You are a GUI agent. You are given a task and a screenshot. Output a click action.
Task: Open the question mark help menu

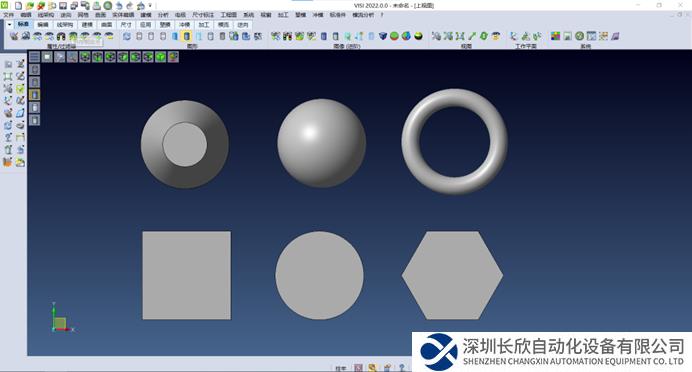tap(382, 15)
